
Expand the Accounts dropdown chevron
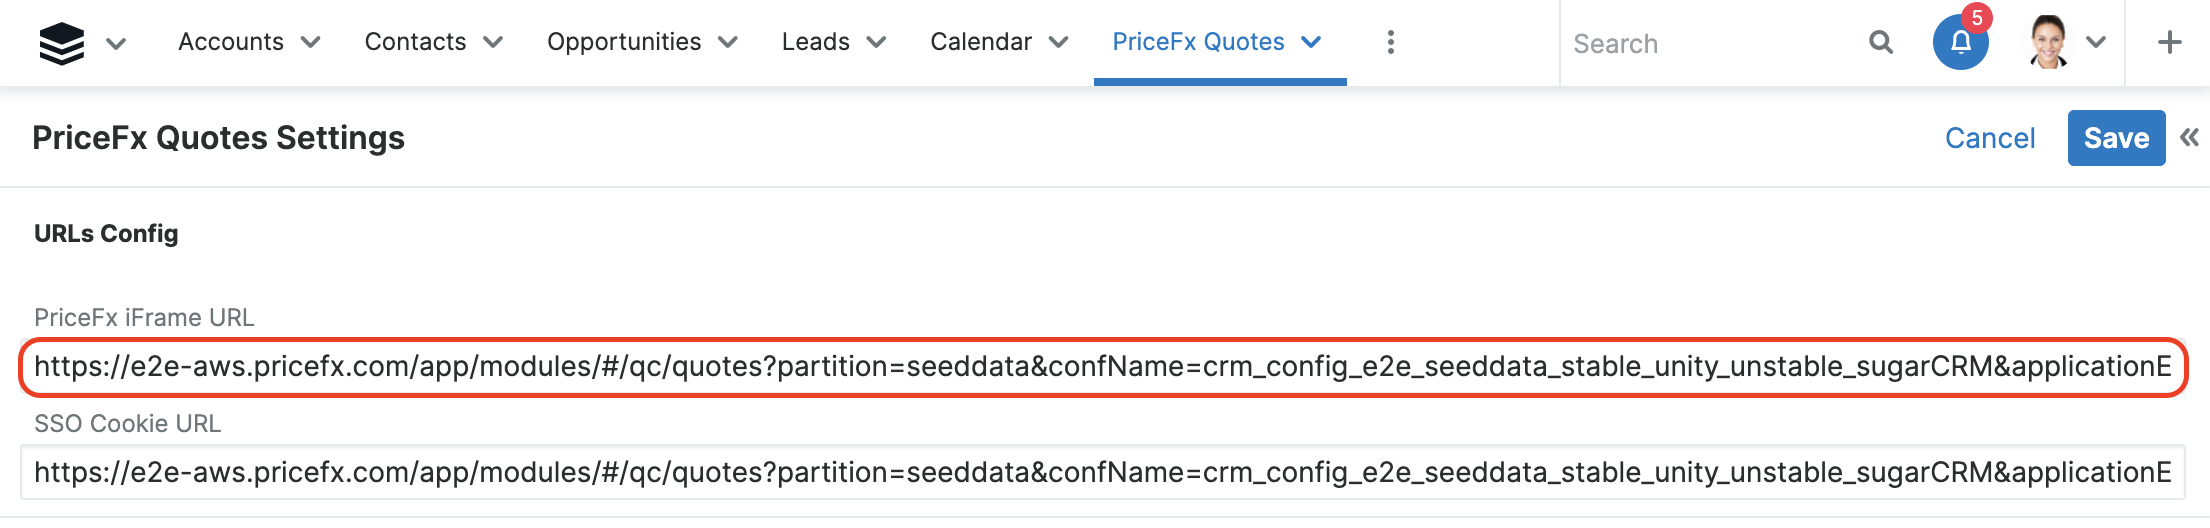(x=311, y=42)
